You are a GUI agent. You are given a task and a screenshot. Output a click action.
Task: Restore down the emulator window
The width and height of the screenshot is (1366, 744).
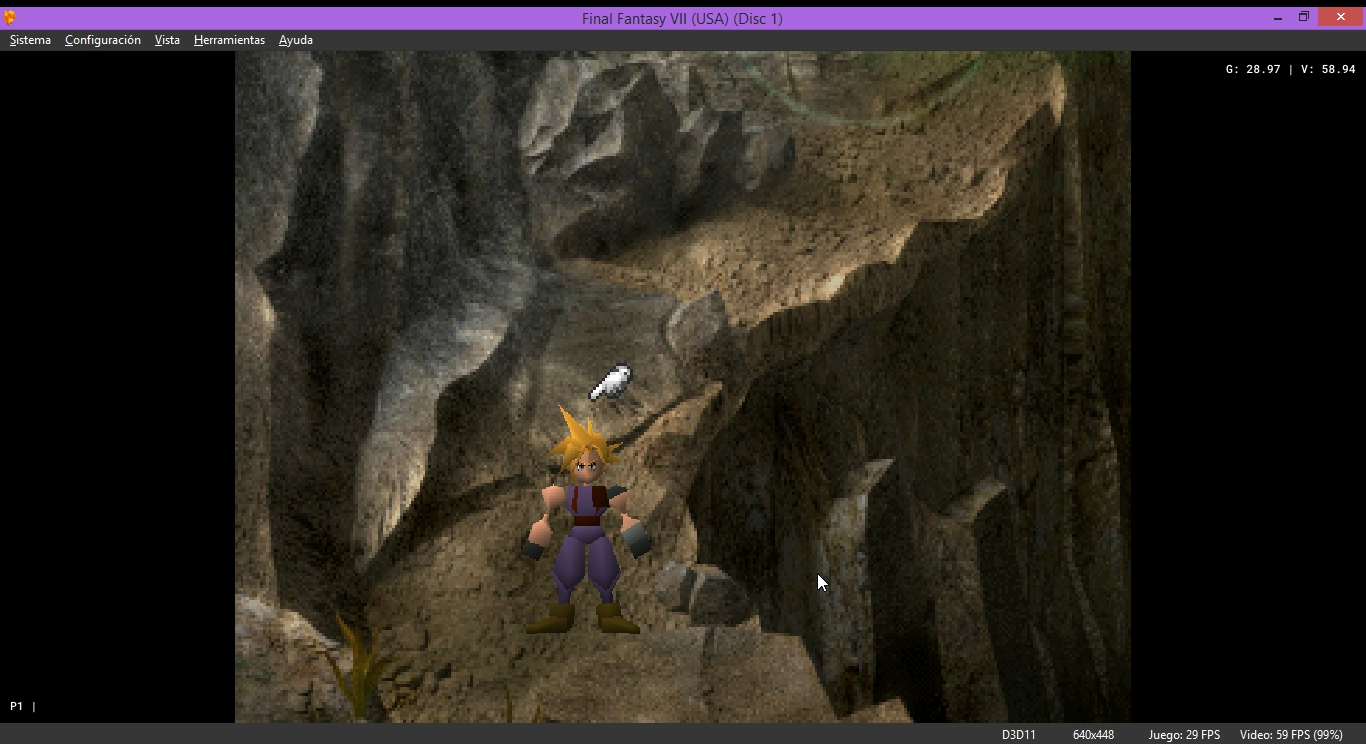[x=1304, y=17]
